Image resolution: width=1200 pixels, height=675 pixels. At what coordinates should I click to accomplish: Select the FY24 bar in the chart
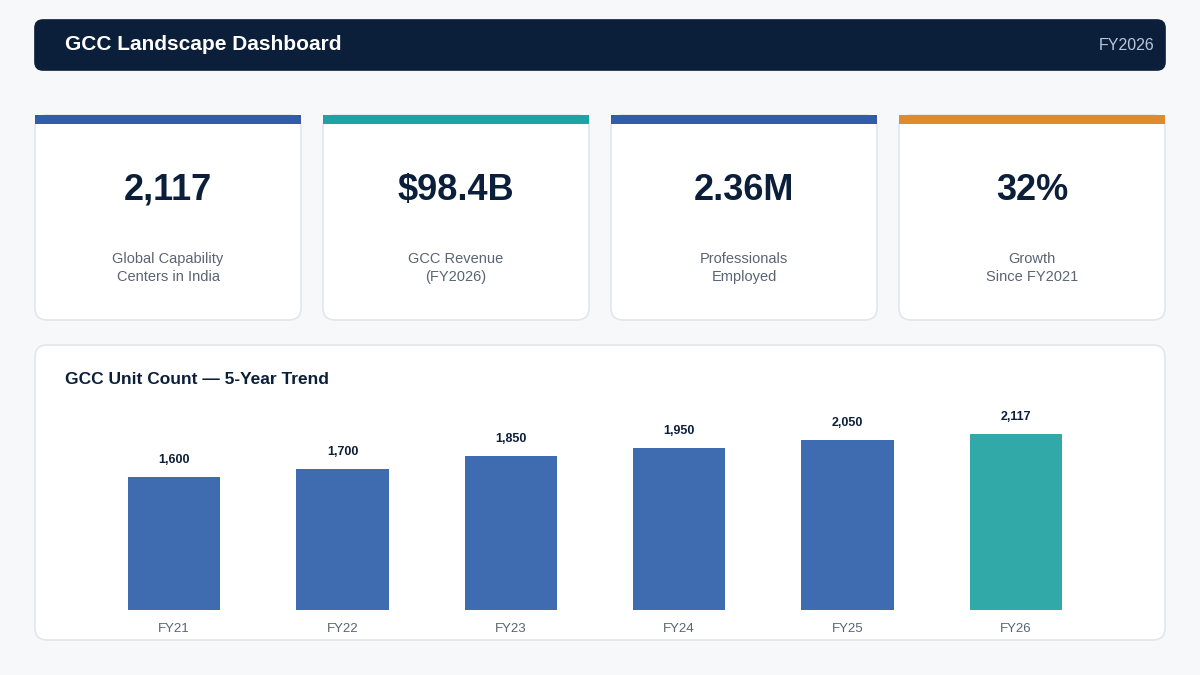pyautogui.click(x=679, y=529)
